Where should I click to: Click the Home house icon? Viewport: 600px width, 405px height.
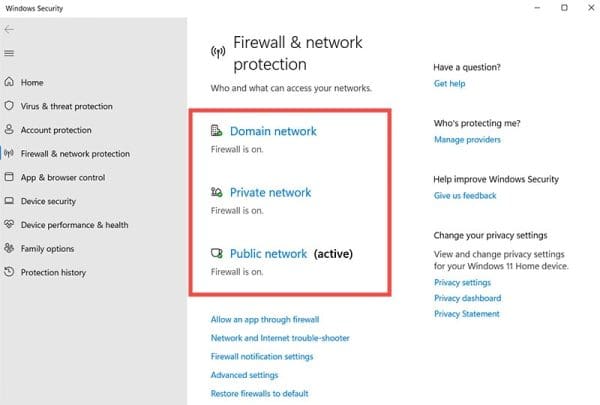(9, 82)
